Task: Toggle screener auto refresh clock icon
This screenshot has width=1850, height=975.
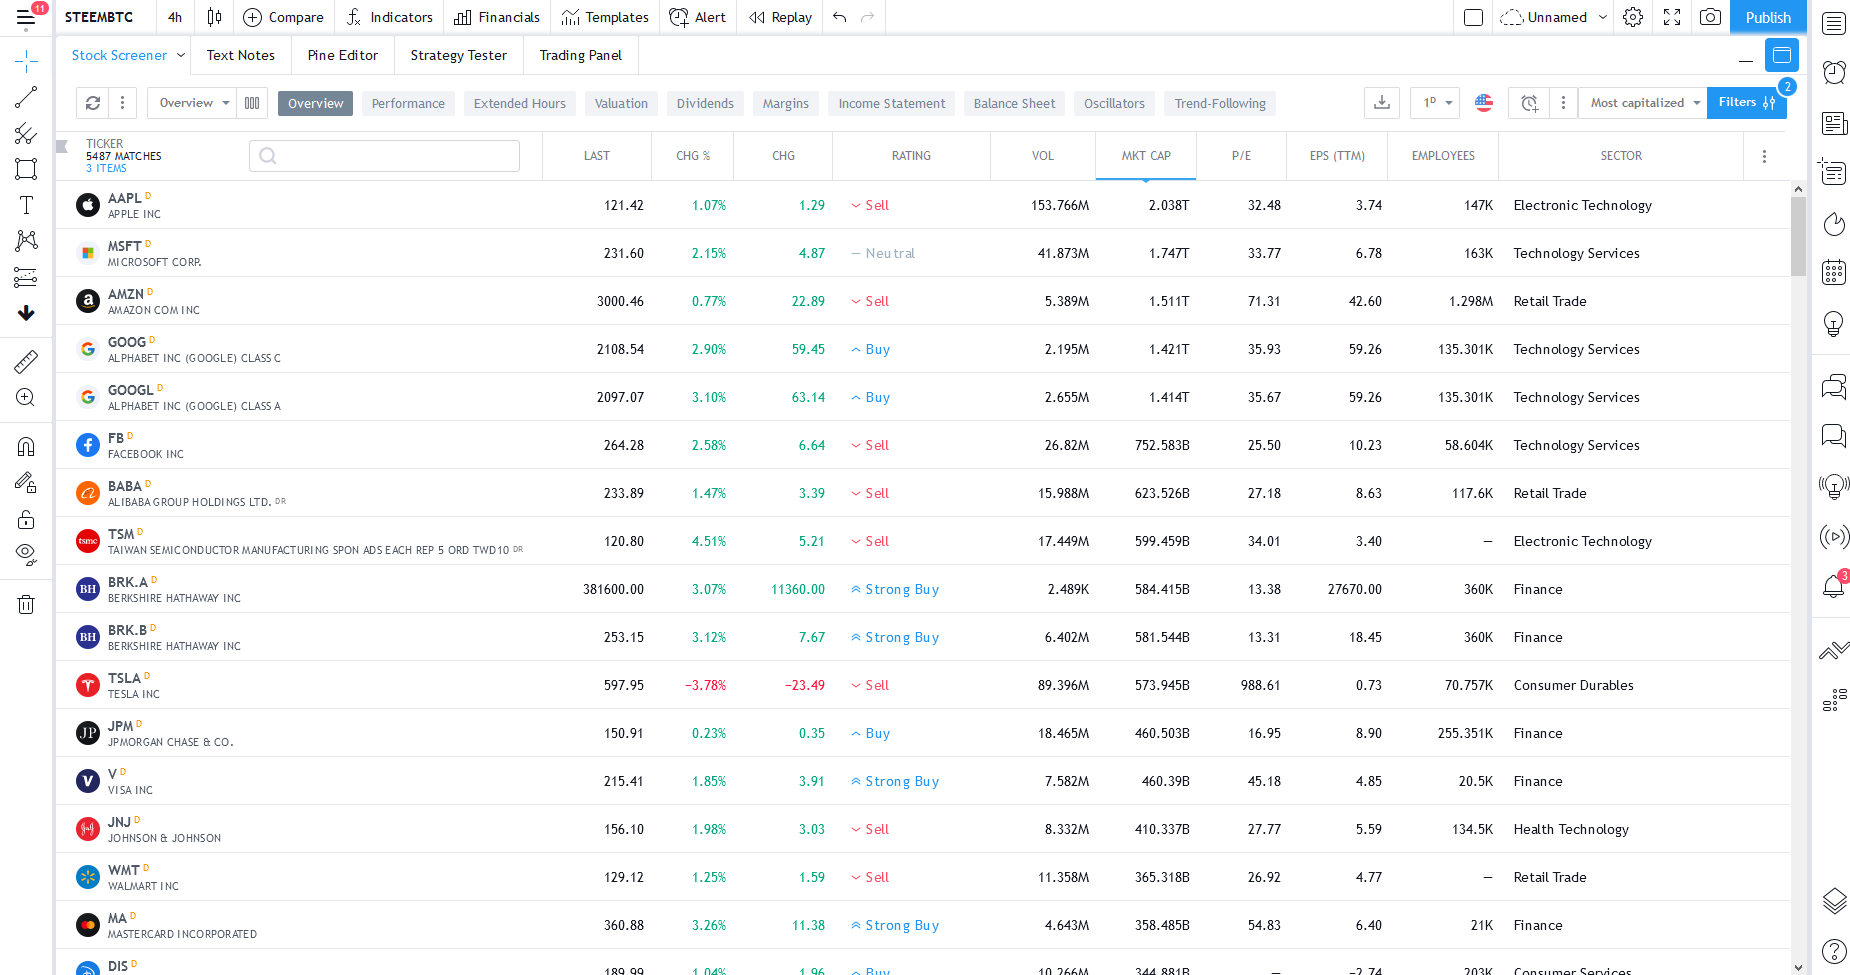Action: tap(1529, 103)
